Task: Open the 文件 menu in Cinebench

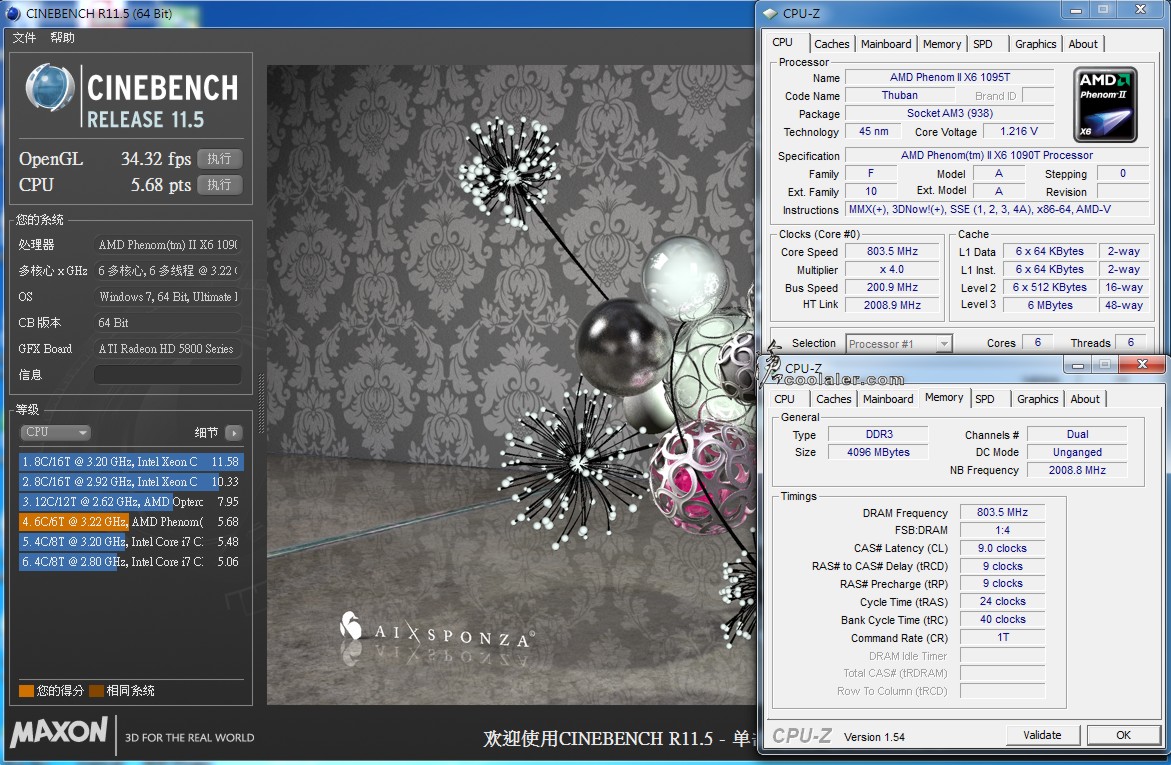Action: [24, 37]
